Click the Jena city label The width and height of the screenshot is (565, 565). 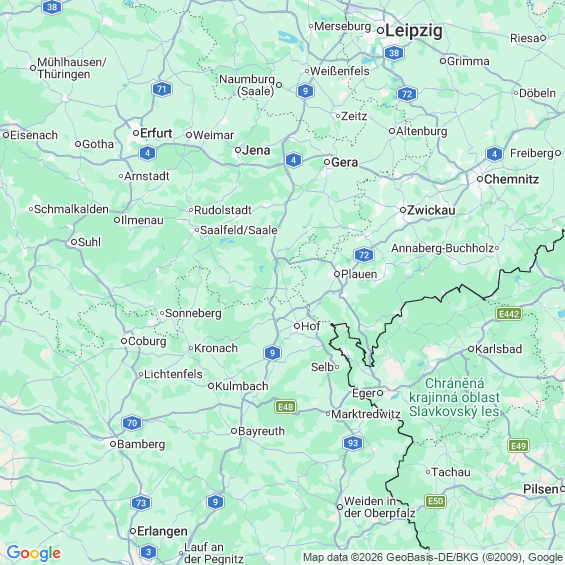pos(256,150)
